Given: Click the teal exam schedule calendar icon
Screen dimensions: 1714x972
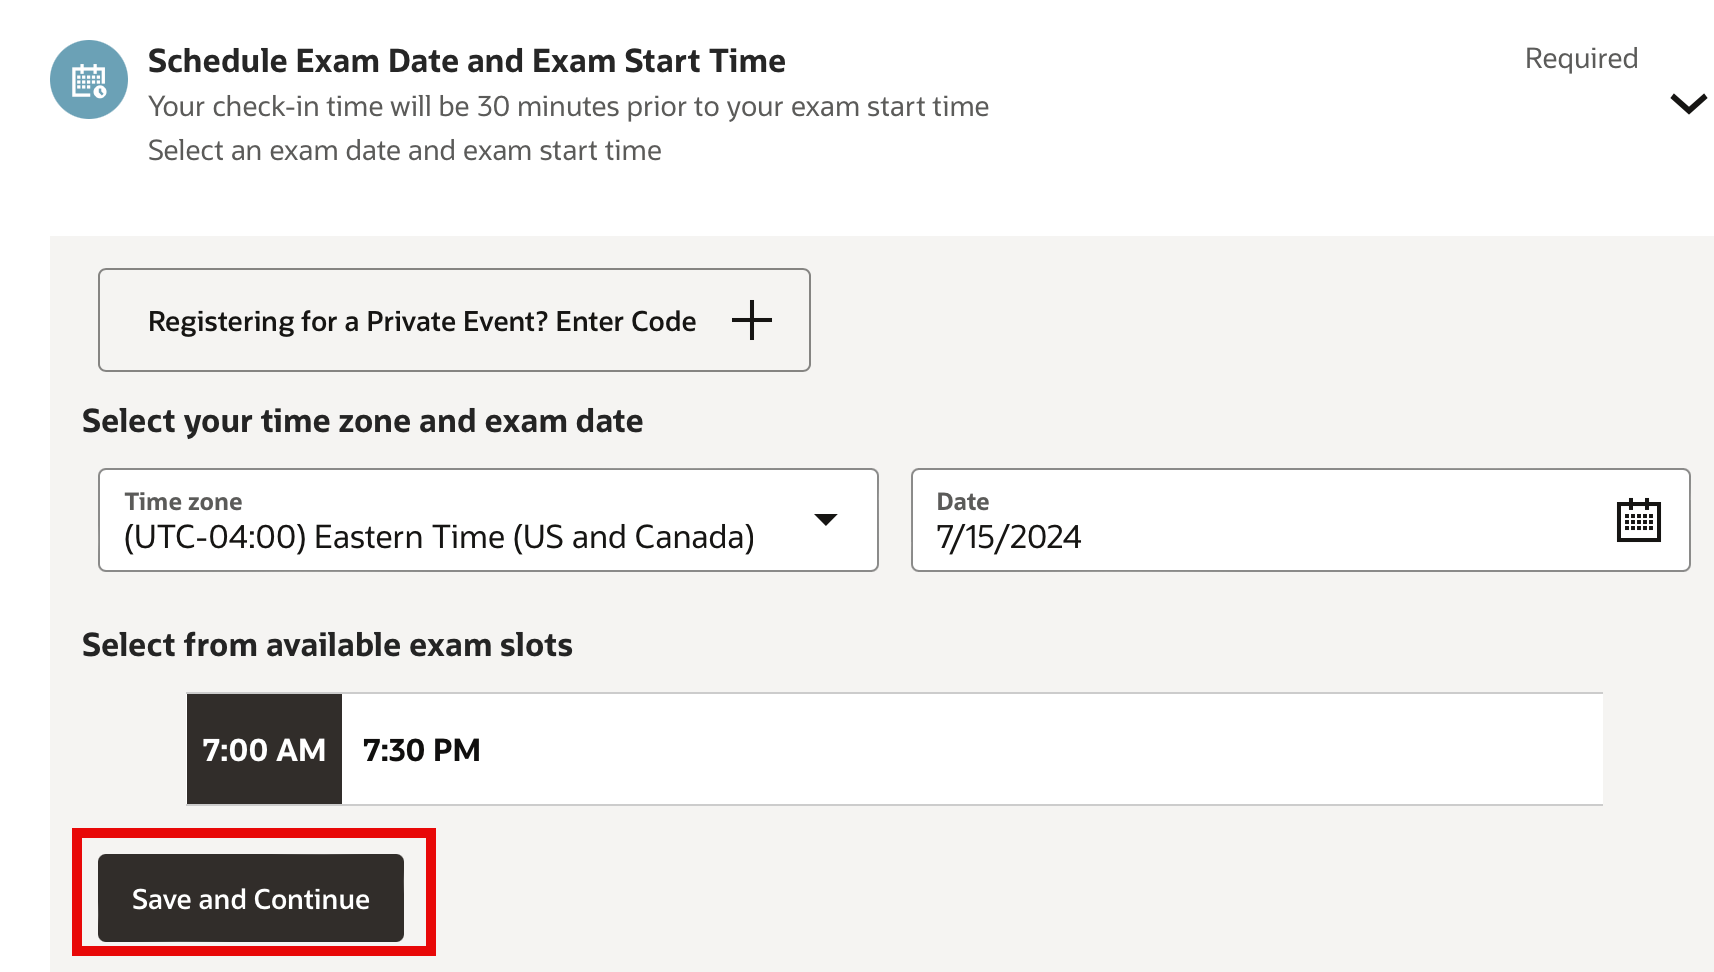Looking at the screenshot, I should coord(89,80).
